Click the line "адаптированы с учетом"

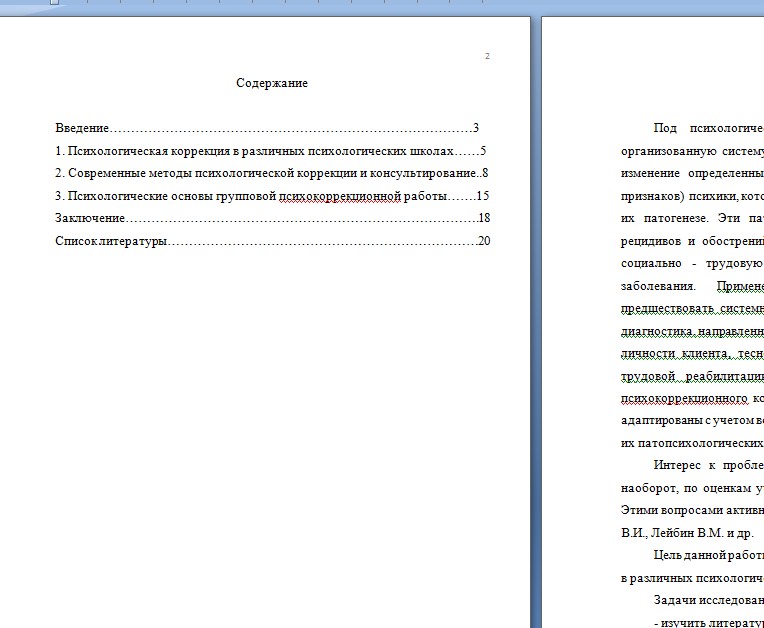point(692,420)
